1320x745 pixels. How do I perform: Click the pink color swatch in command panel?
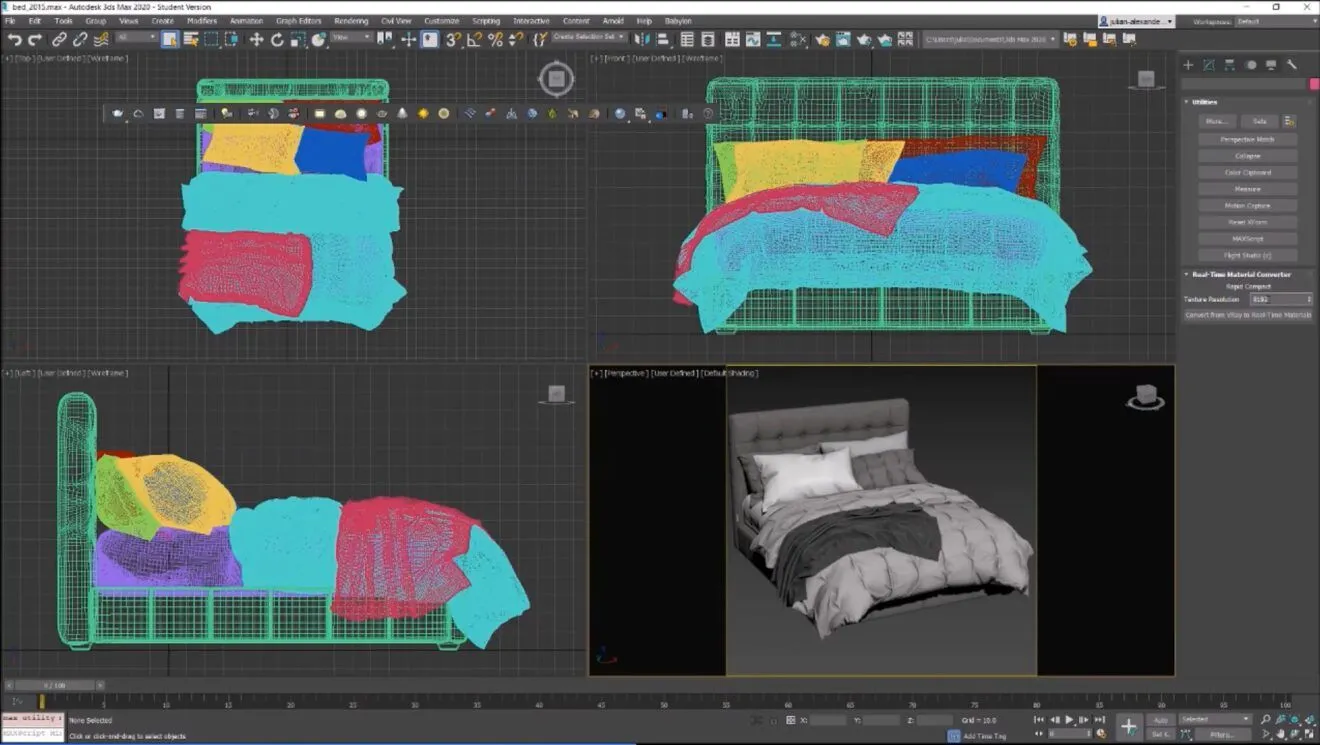click(1313, 84)
